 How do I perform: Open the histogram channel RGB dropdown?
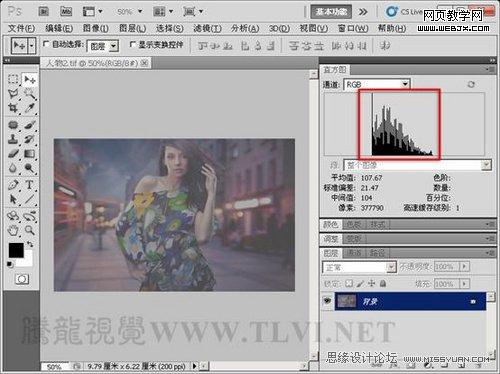tap(377, 84)
